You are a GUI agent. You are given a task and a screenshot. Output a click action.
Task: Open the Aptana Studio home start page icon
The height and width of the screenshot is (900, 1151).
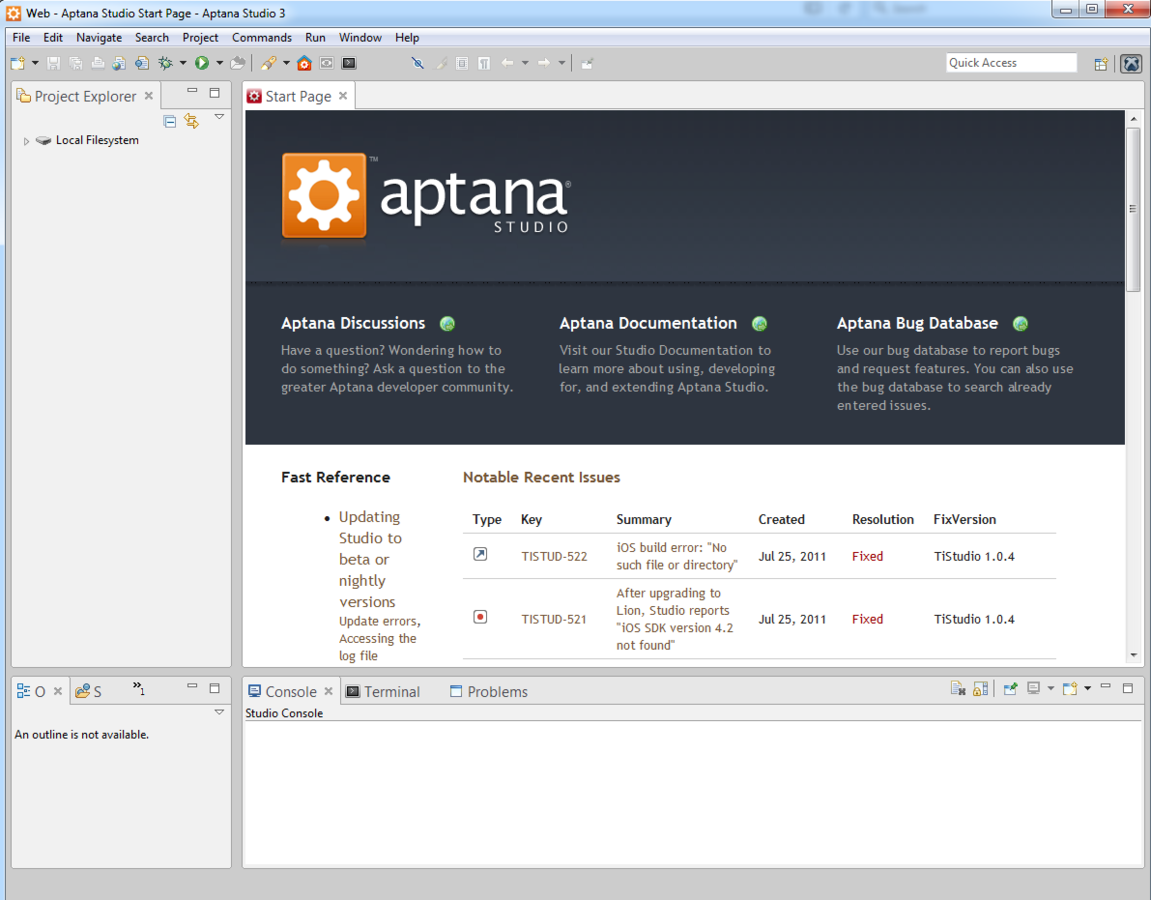click(x=304, y=63)
